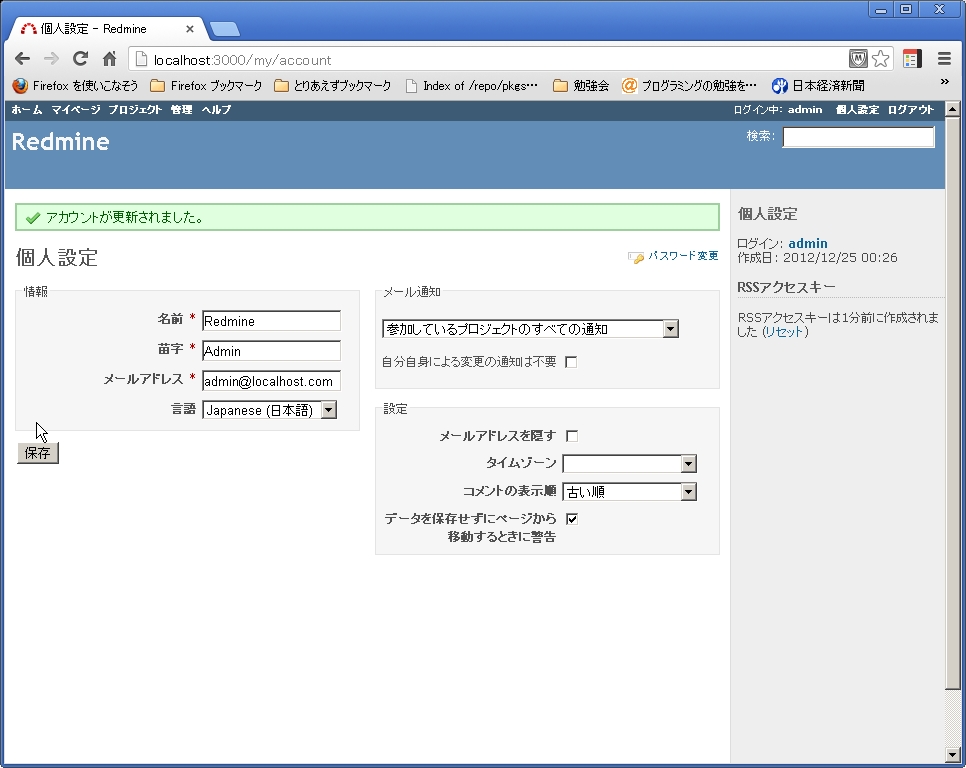This screenshot has height=768, width=966.
Task: Click the browser forward arrow
Action: coord(51,59)
